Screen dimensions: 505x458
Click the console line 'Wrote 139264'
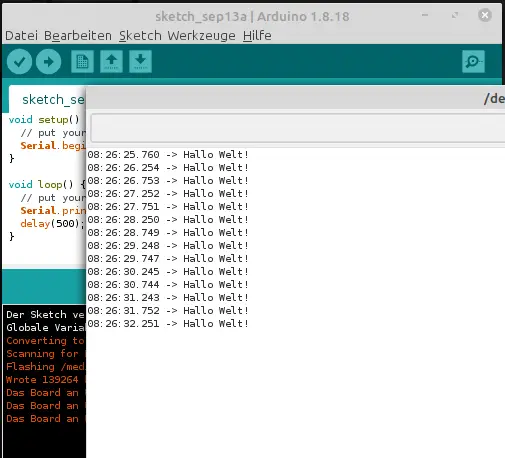point(43,380)
